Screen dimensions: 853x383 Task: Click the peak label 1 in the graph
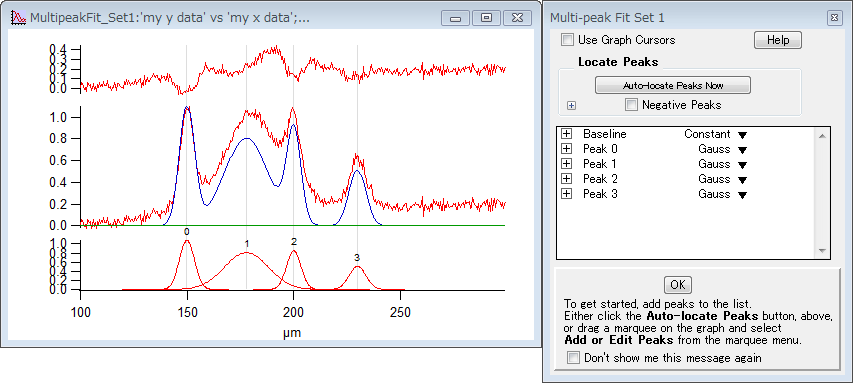click(x=246, y=243)
